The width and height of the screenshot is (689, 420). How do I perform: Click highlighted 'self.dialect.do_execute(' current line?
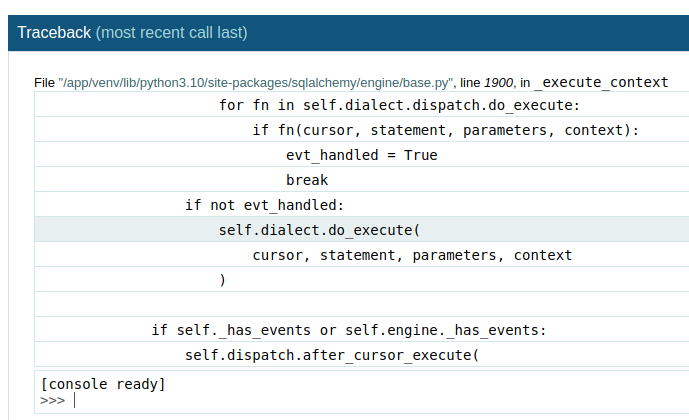coord(319,230)
